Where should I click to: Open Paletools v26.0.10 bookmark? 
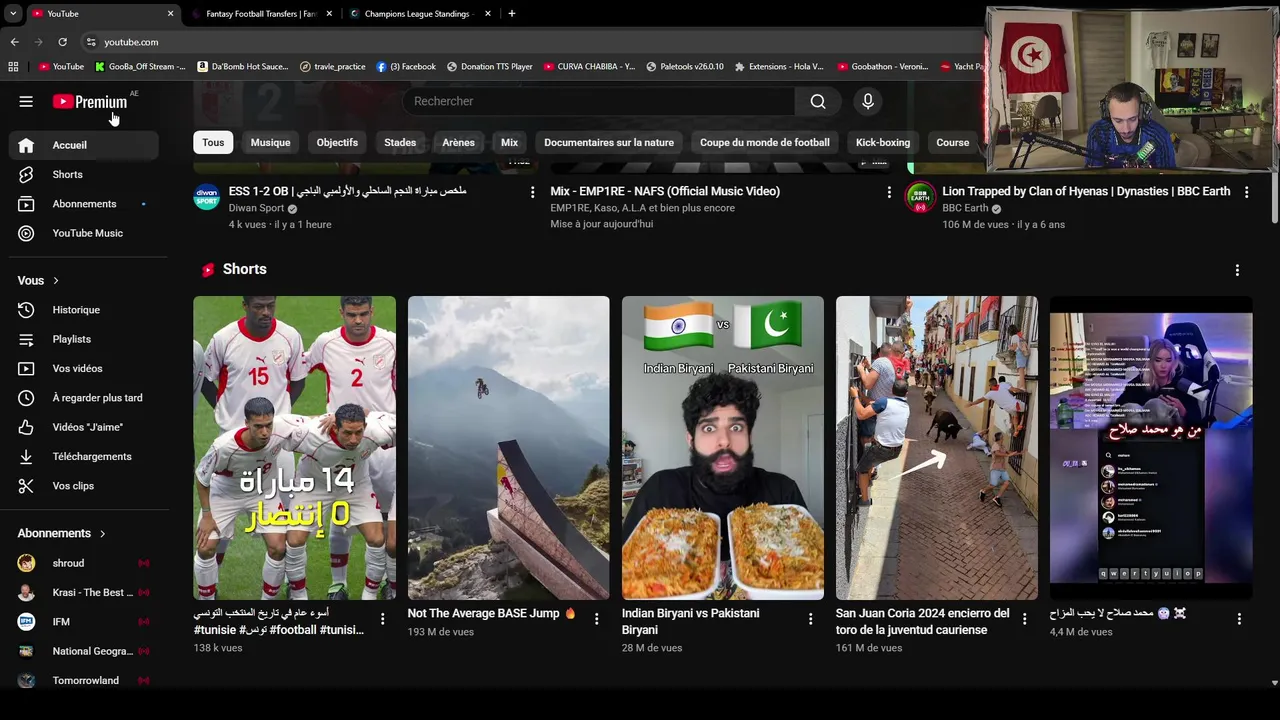point(685,67)
